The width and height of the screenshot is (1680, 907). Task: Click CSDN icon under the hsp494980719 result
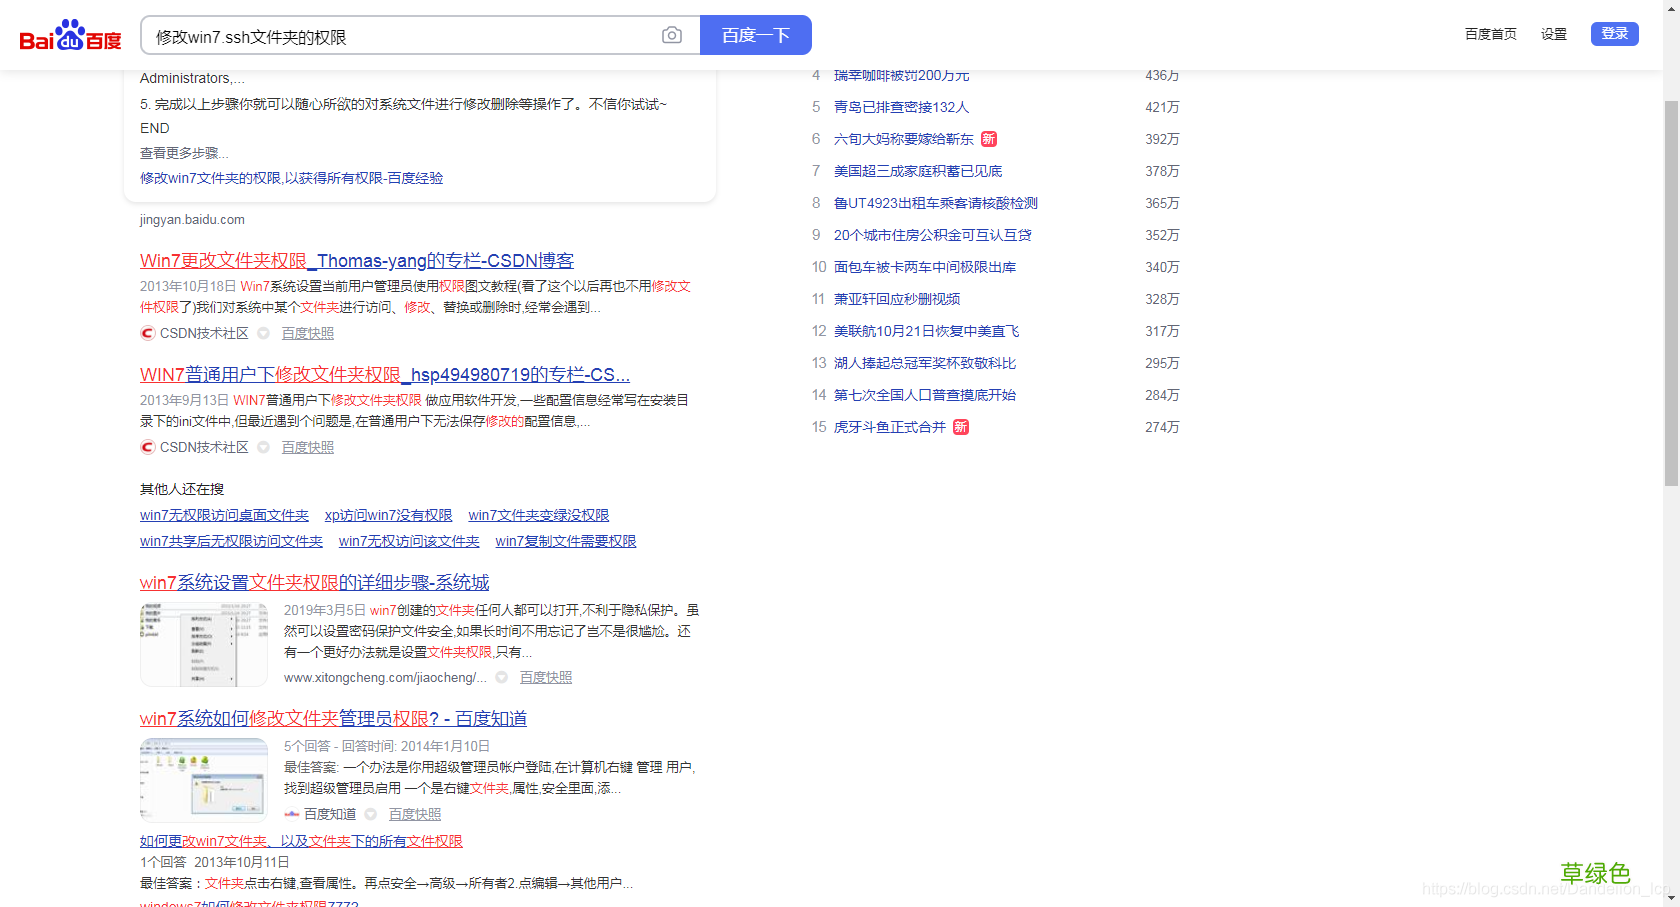pos(147,447)
